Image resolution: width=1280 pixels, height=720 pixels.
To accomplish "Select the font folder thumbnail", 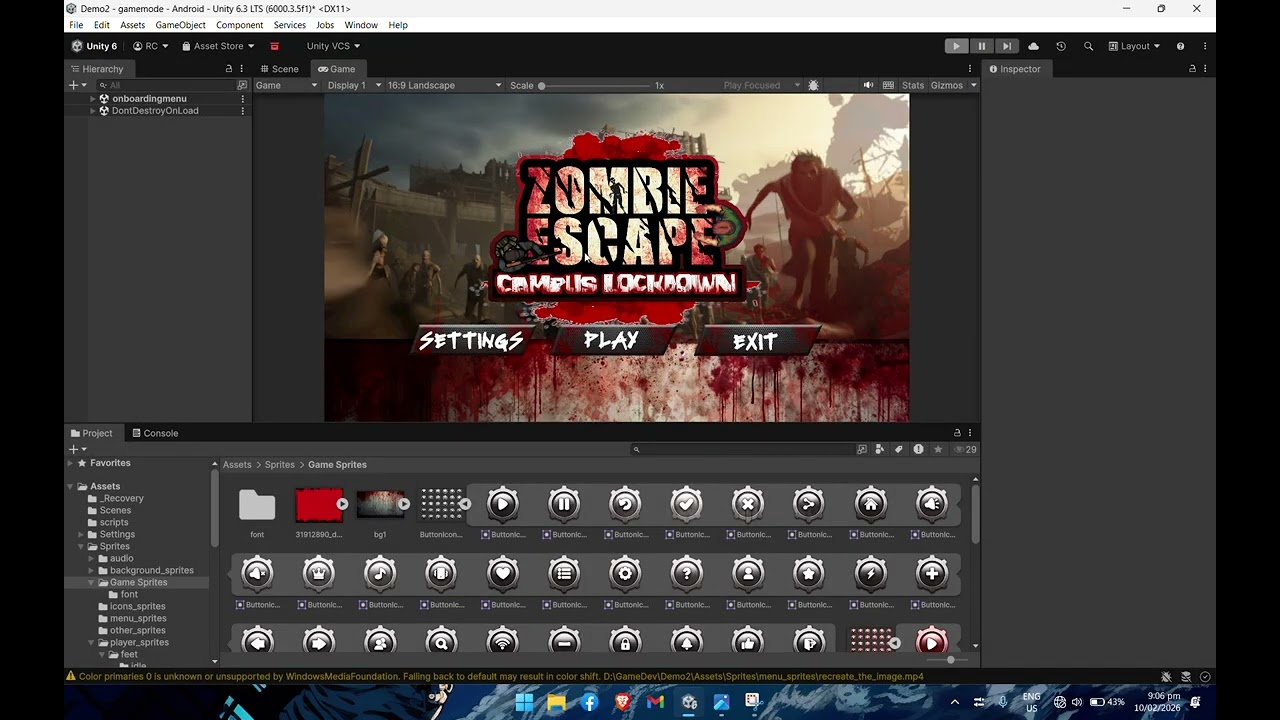I will coord(257,505).
